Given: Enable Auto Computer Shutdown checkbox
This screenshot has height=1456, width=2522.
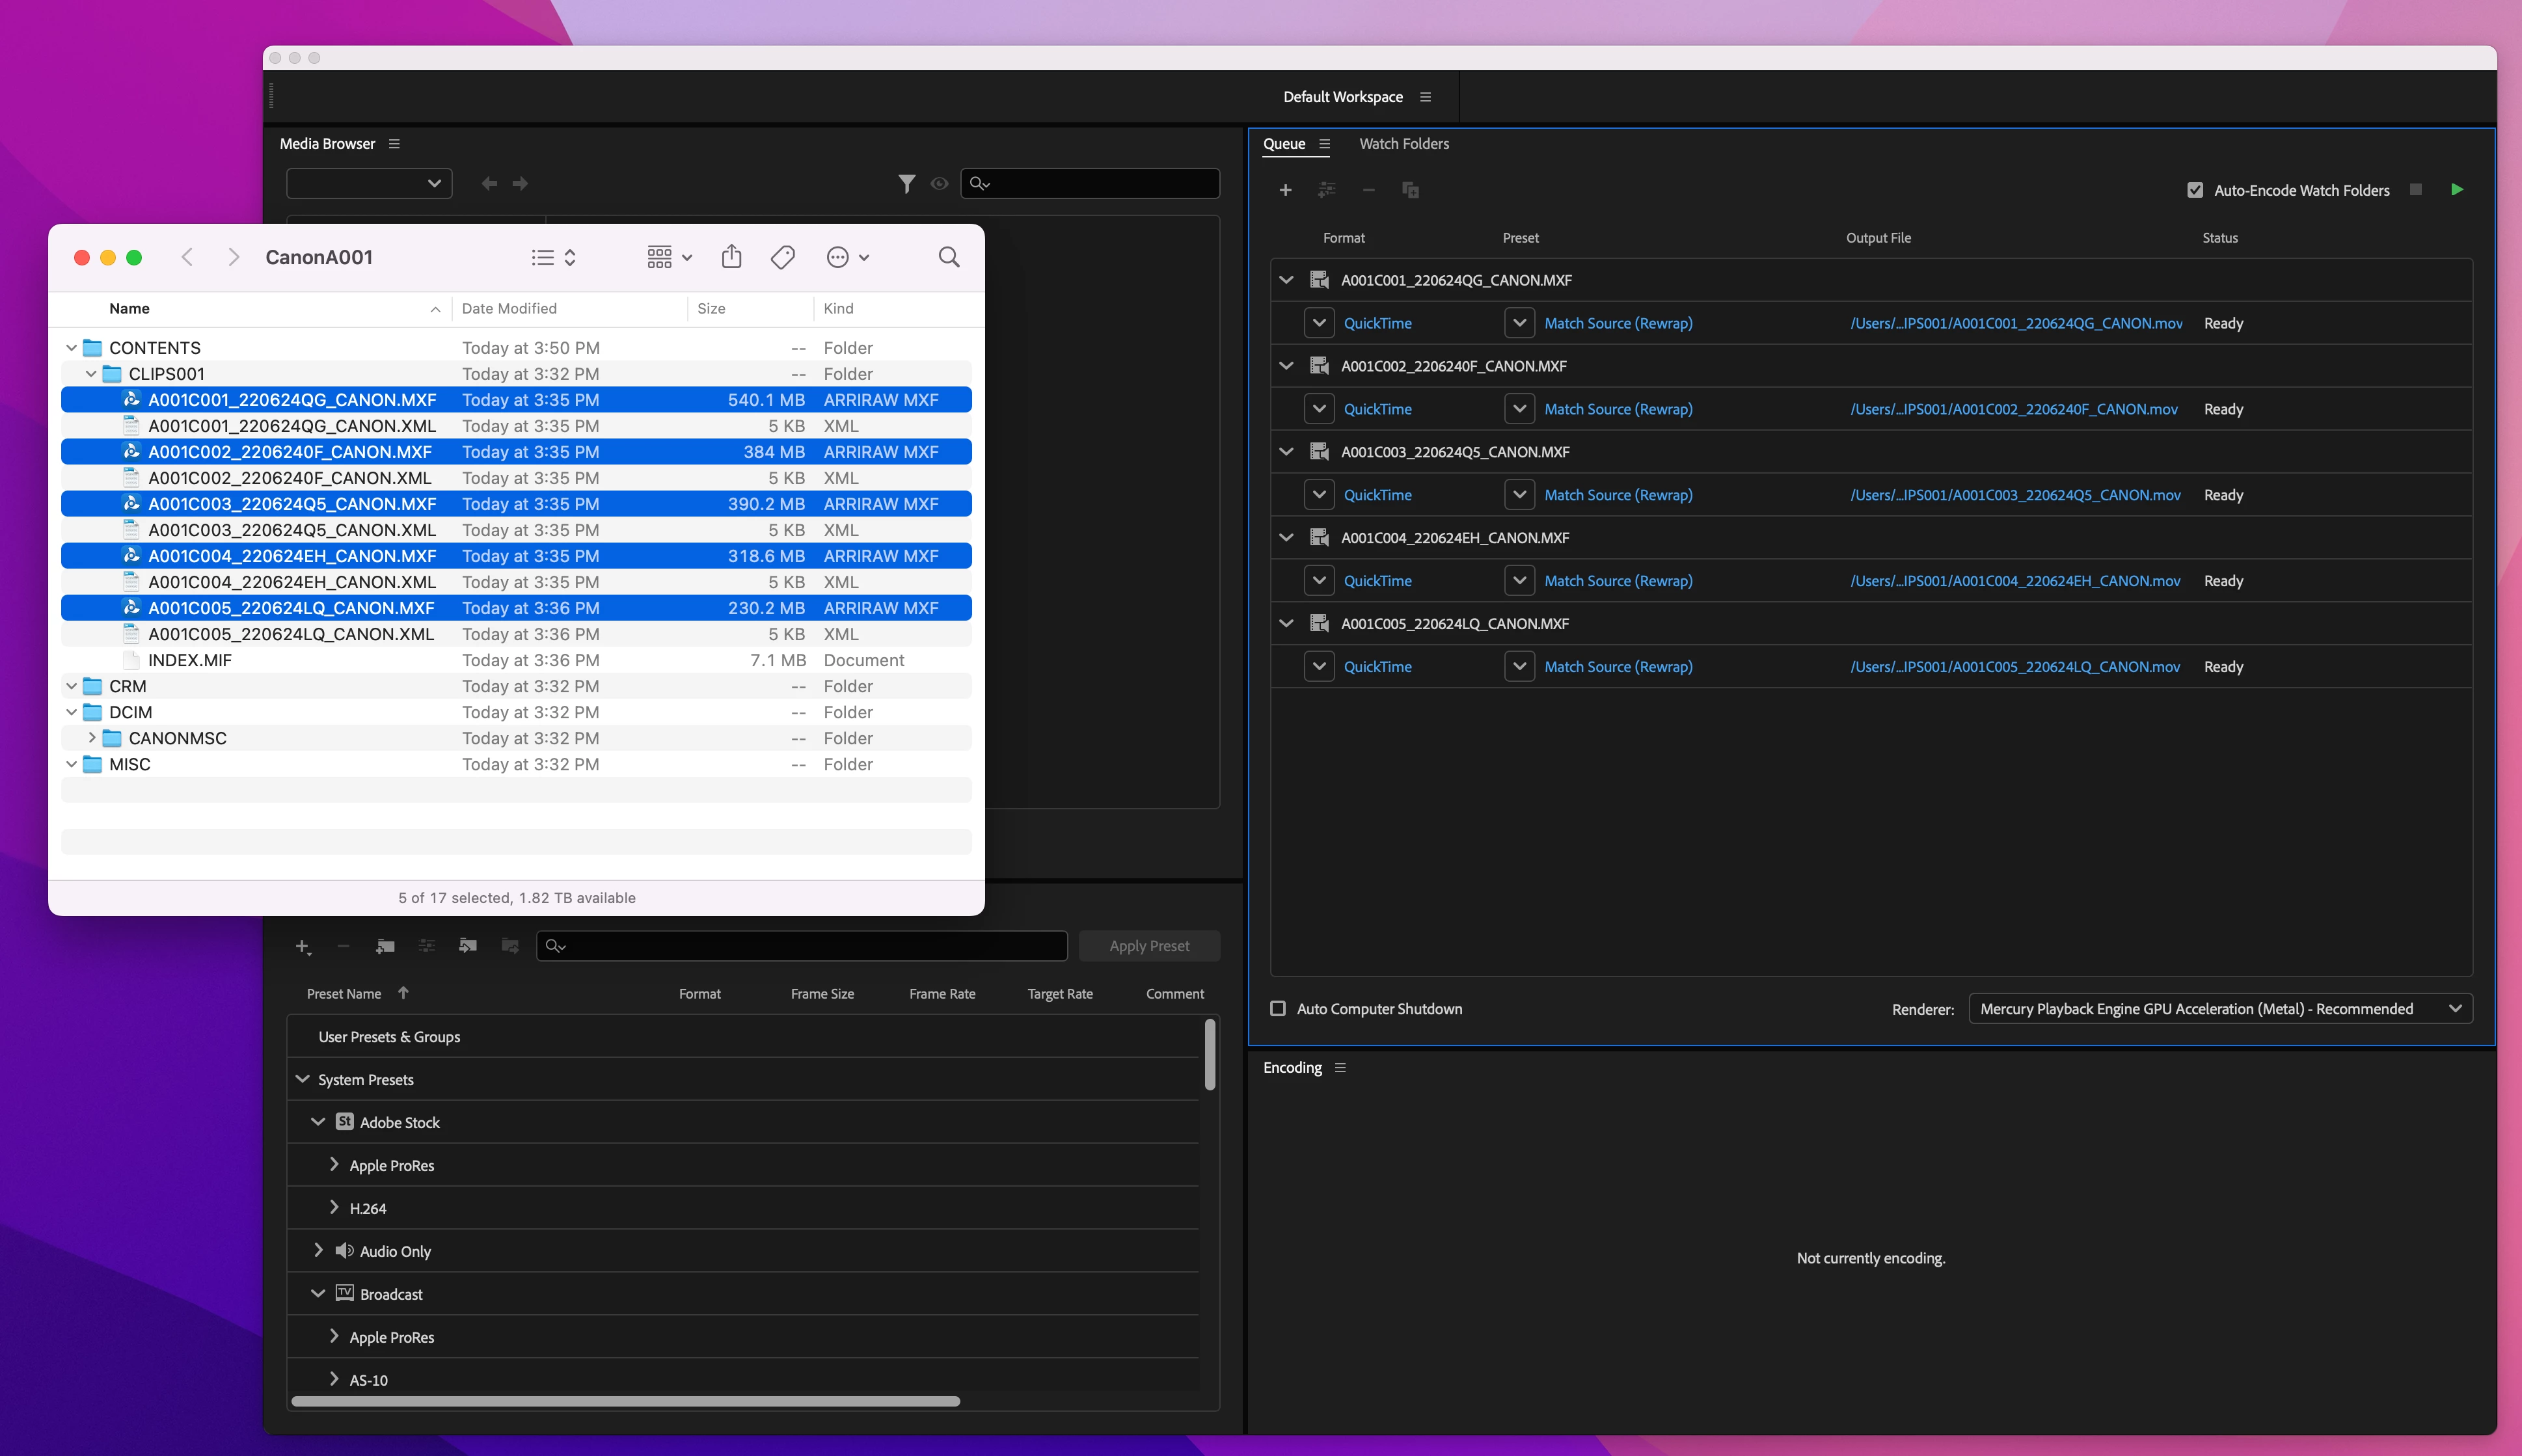Looking at the screenshot, I should tap(1277, 1008).
